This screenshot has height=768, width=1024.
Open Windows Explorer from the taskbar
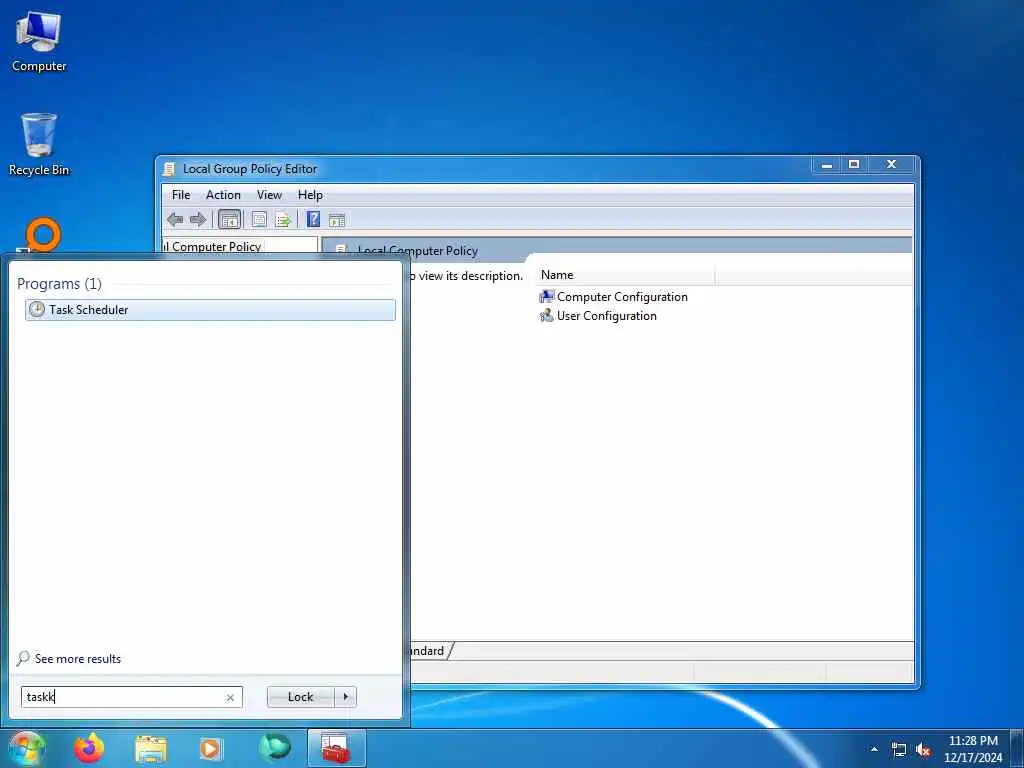[x=151, y=749]
